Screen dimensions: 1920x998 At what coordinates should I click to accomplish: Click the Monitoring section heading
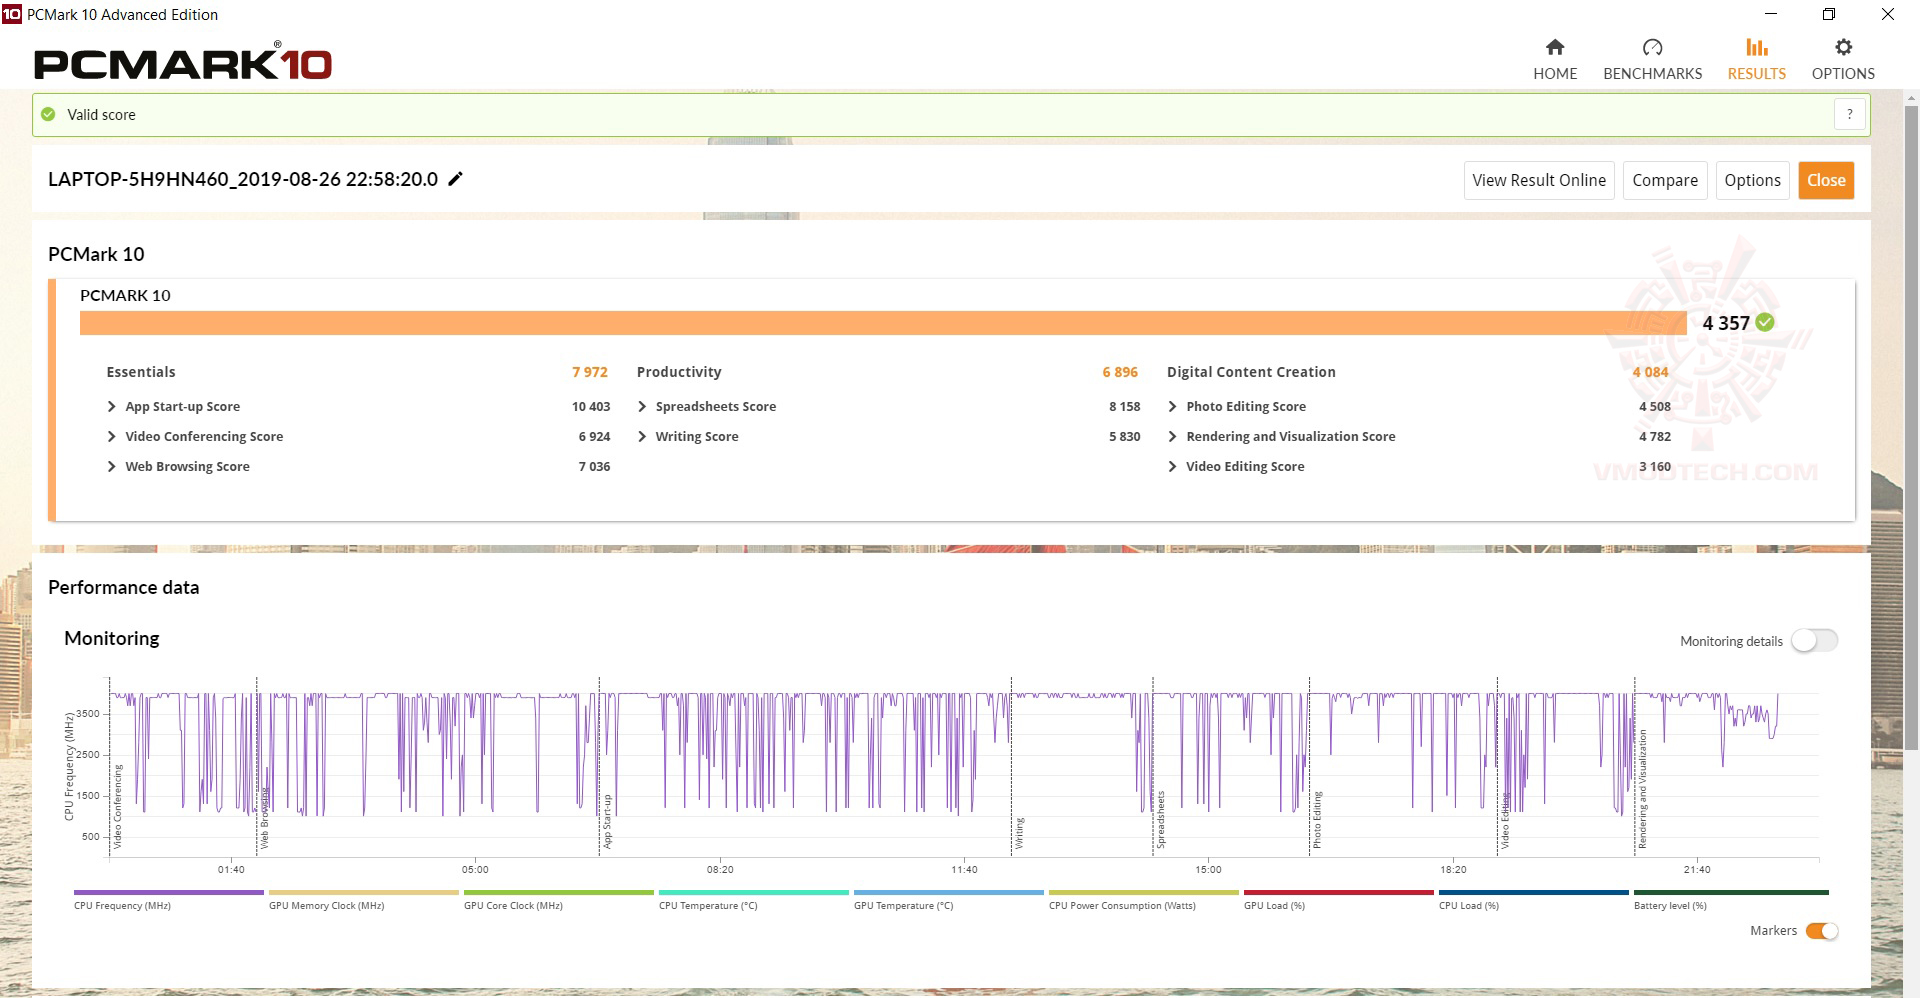[x=112, y=638]
